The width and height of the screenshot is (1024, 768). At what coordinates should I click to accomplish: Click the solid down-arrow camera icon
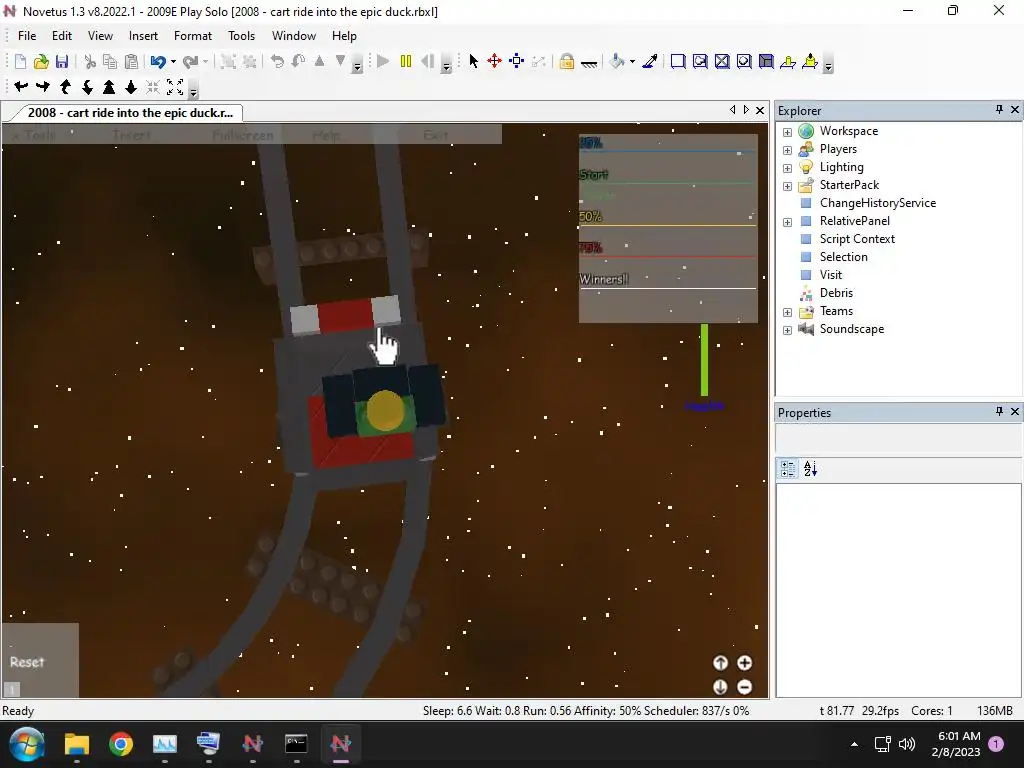pos(131,86)
